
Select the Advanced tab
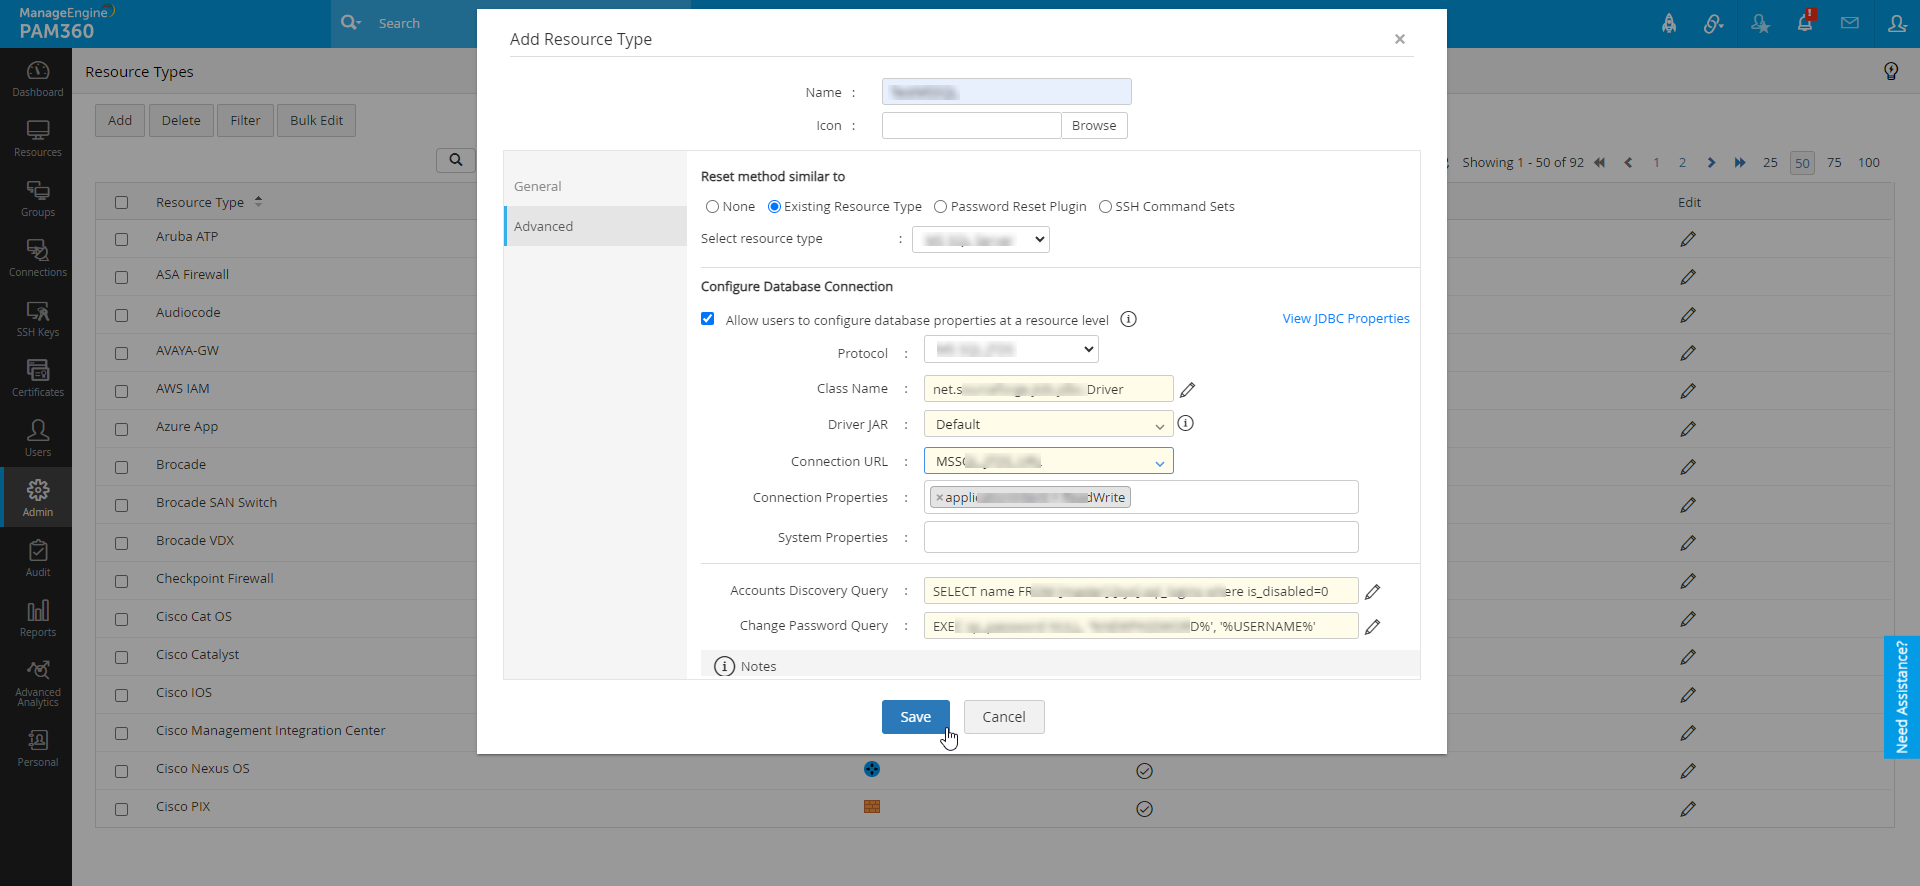[544, 227]
